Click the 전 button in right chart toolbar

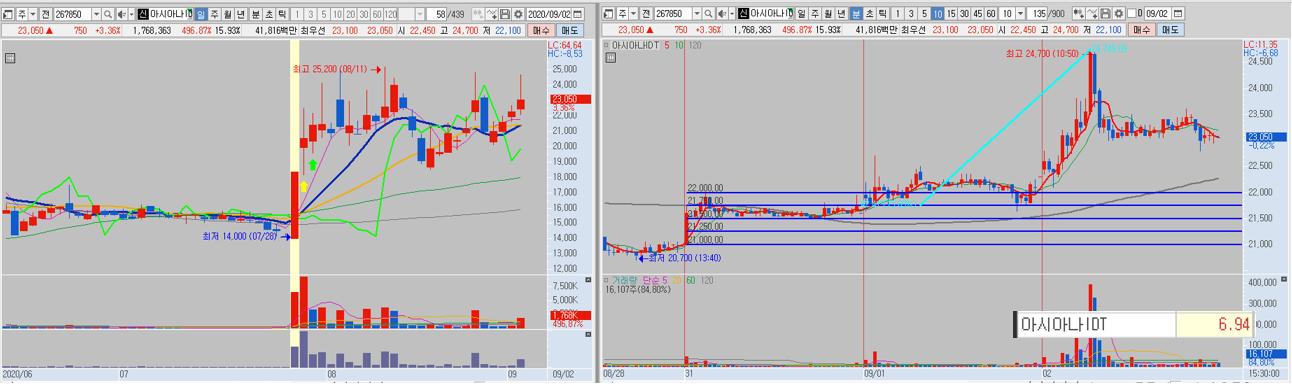pyautogui.click(x=645, y=14)
